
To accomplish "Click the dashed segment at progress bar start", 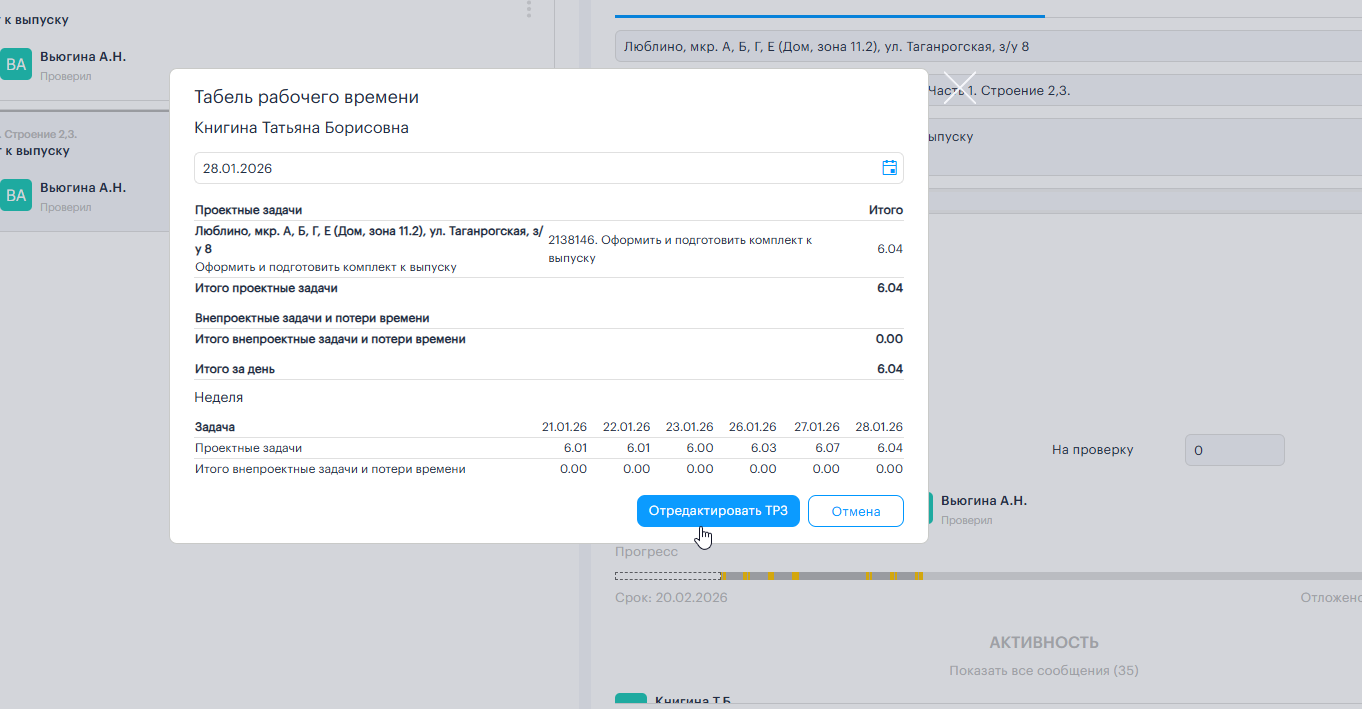I will tap(667, 576).
